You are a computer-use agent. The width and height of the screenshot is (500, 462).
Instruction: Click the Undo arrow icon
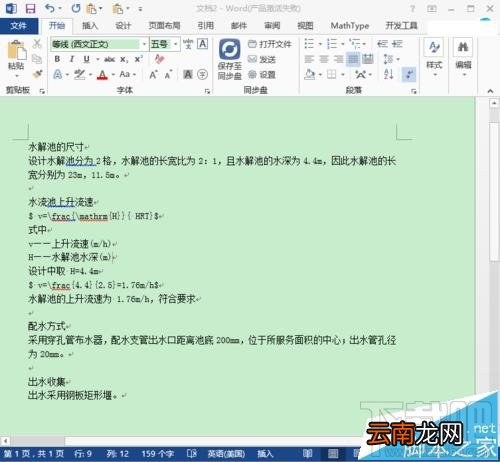[50, 8]
